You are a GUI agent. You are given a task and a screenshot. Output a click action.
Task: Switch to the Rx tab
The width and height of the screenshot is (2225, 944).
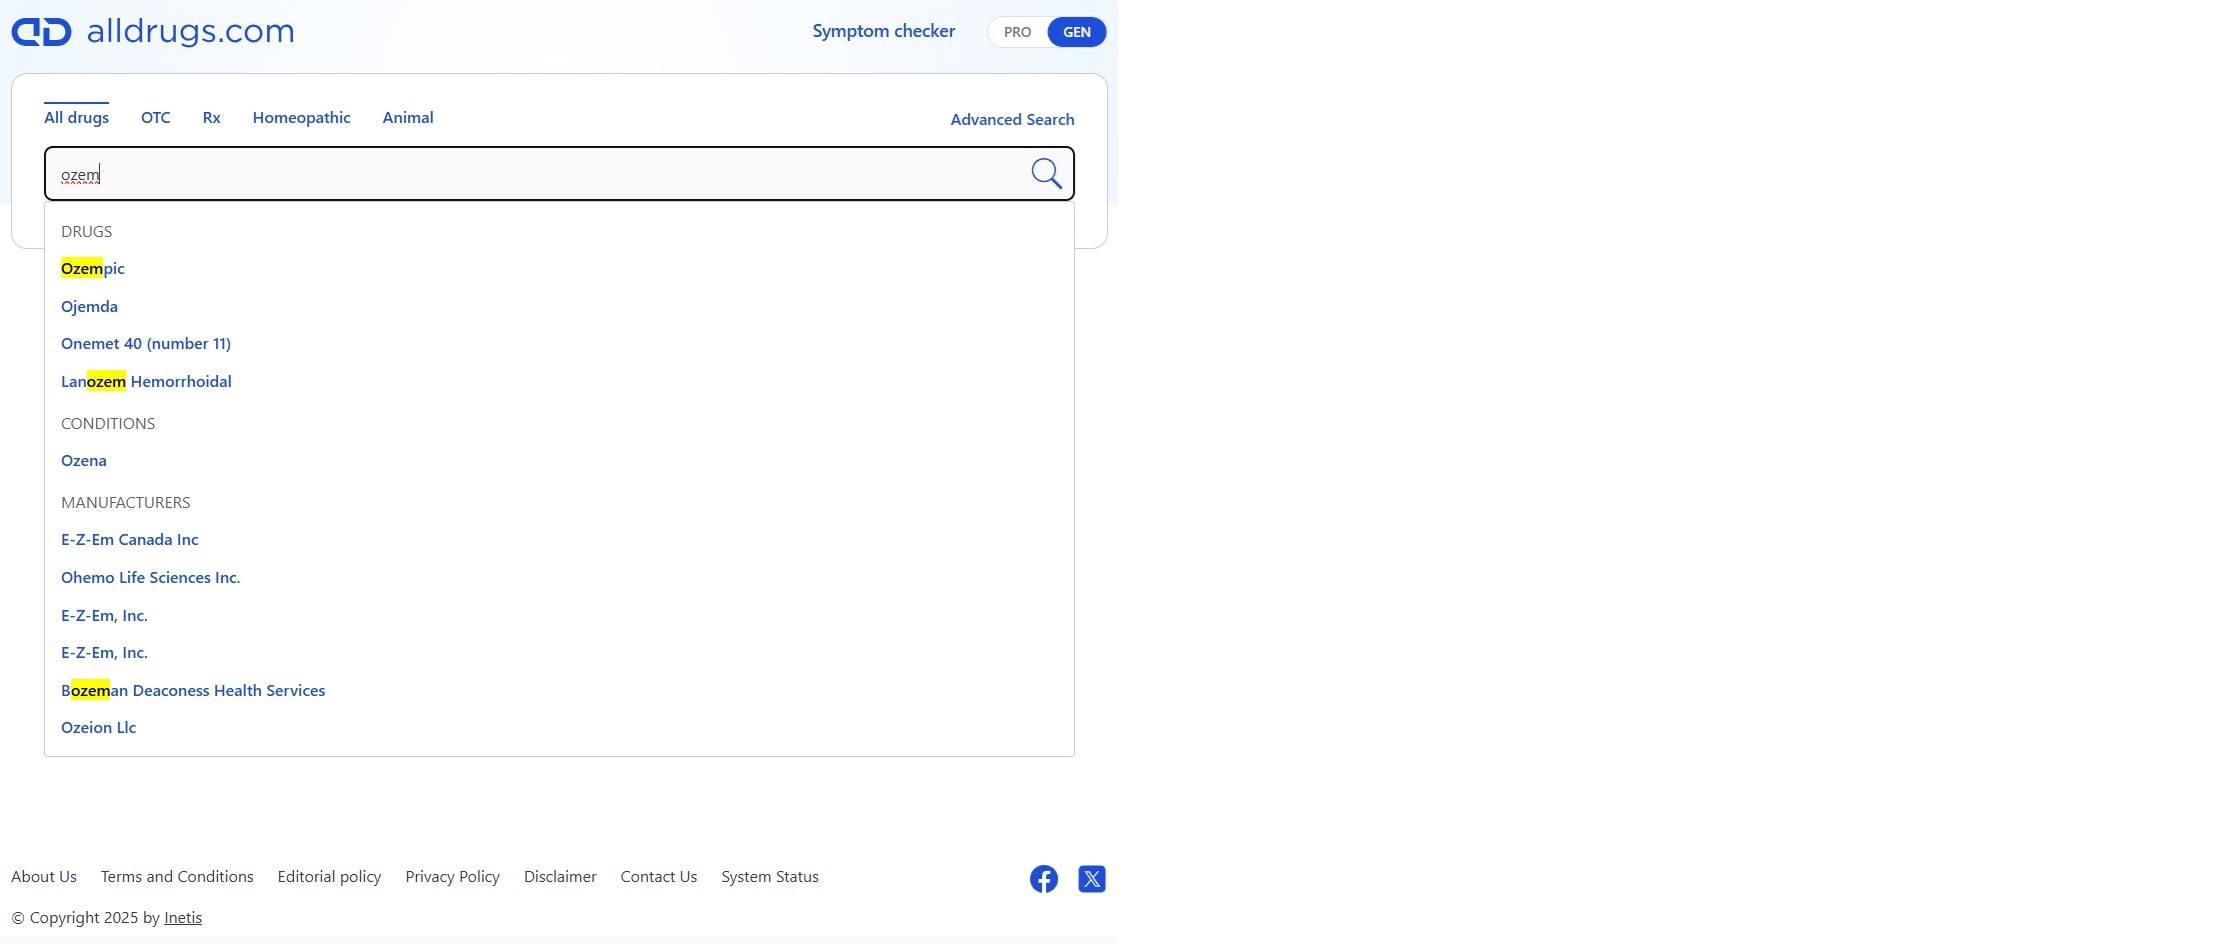point(212,117)
